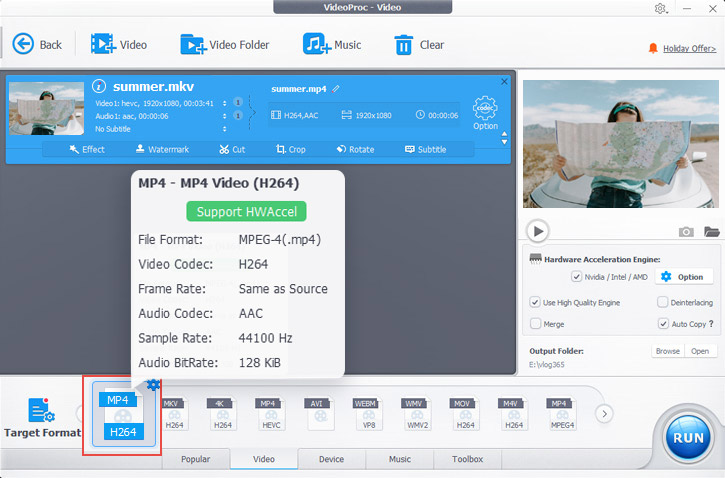The height and width of the screenshot is (478, 725).
Task: Toggle the Auto Copy checkbox
Action: coord(663,324)
